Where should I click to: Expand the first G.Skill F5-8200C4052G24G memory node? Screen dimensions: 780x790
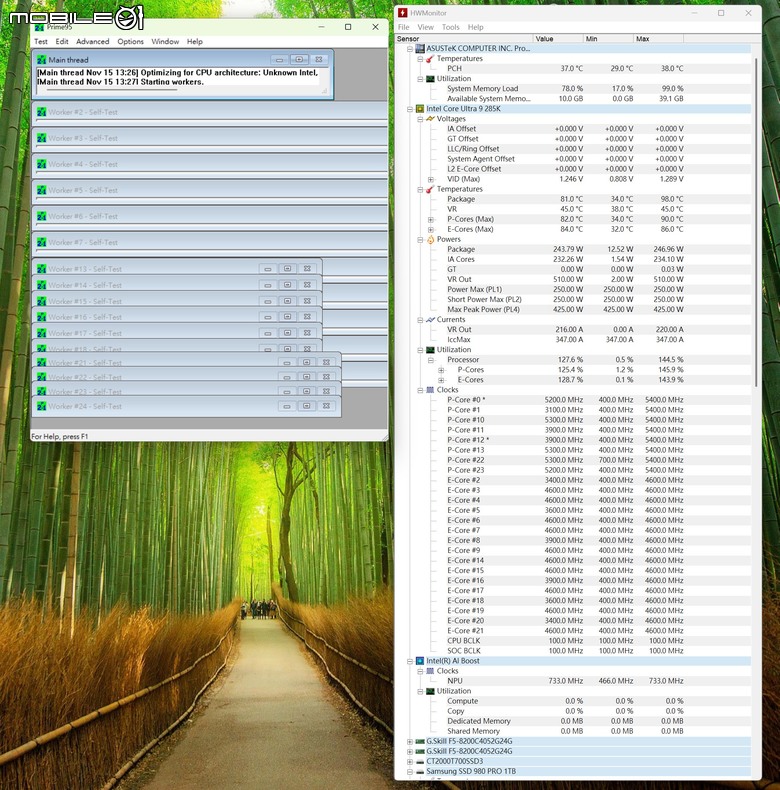409,741
